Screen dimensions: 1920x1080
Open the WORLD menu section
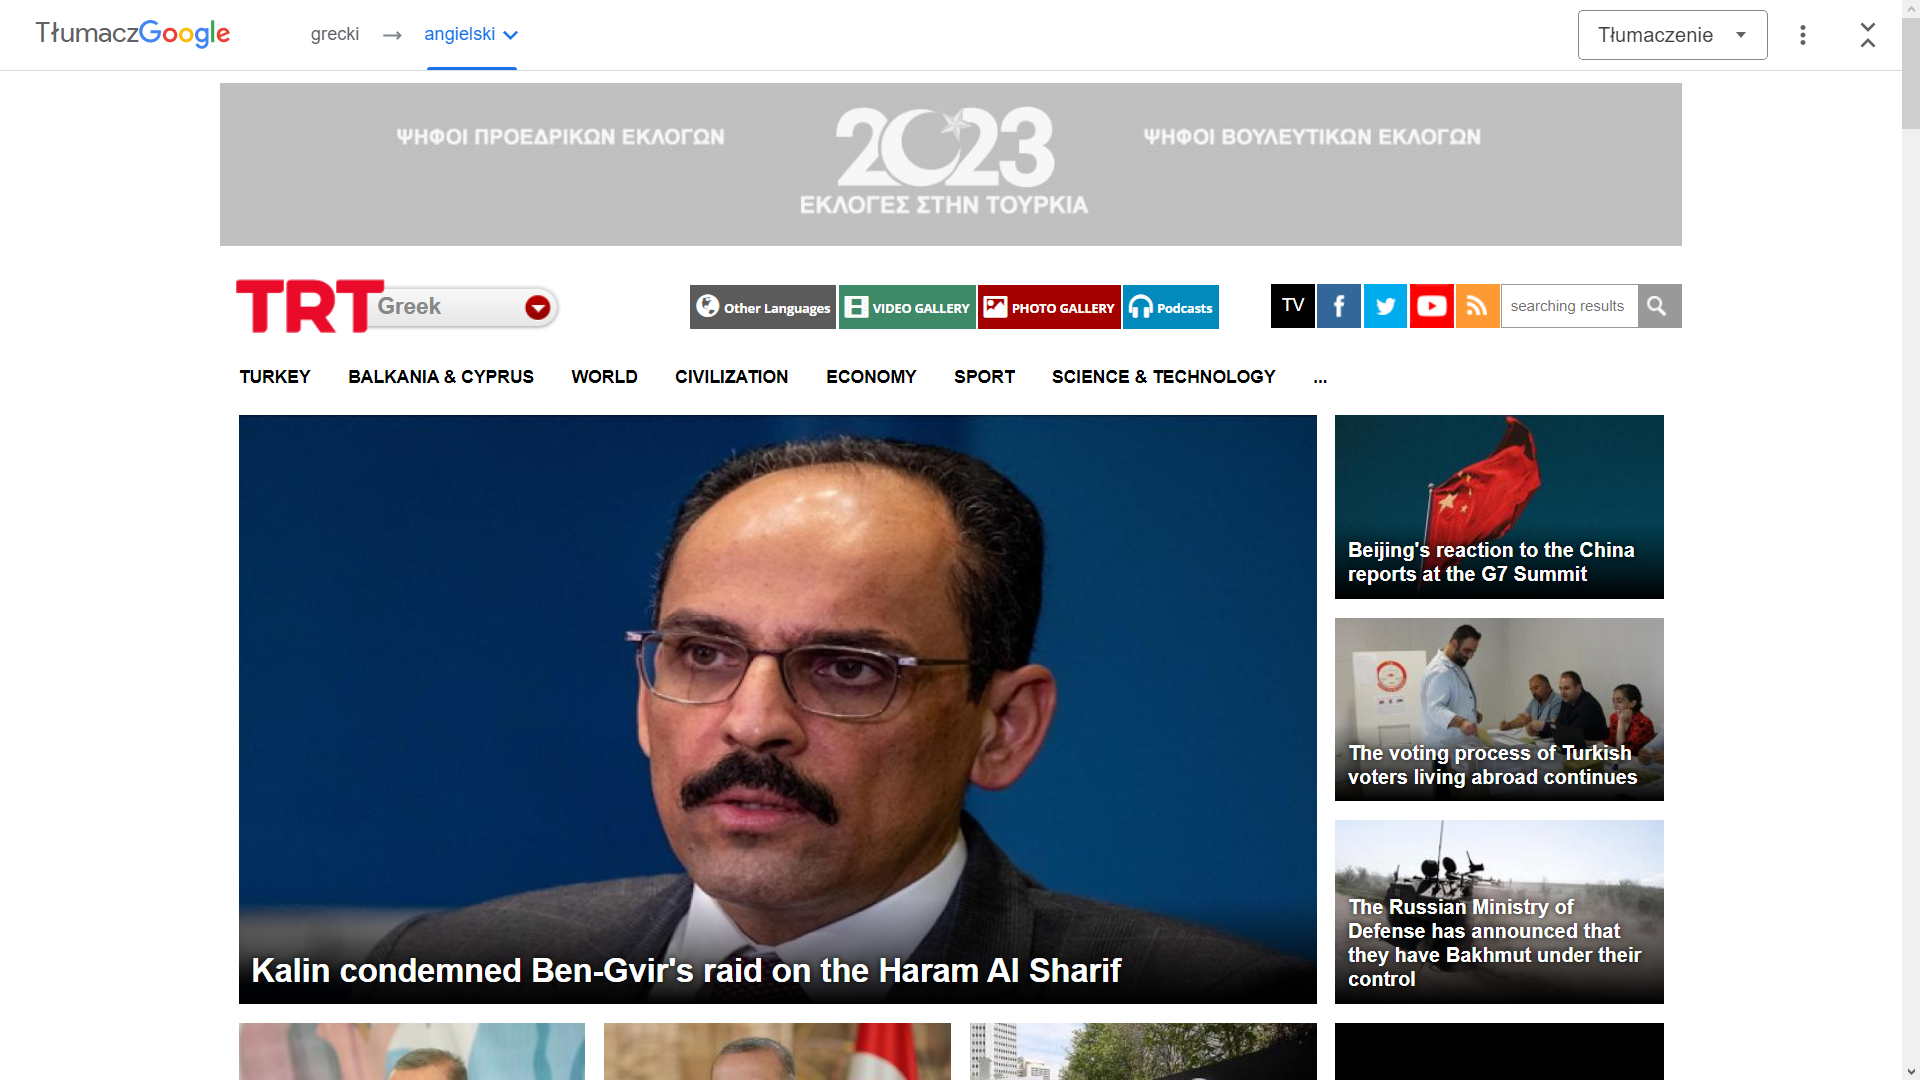(604, 377)
